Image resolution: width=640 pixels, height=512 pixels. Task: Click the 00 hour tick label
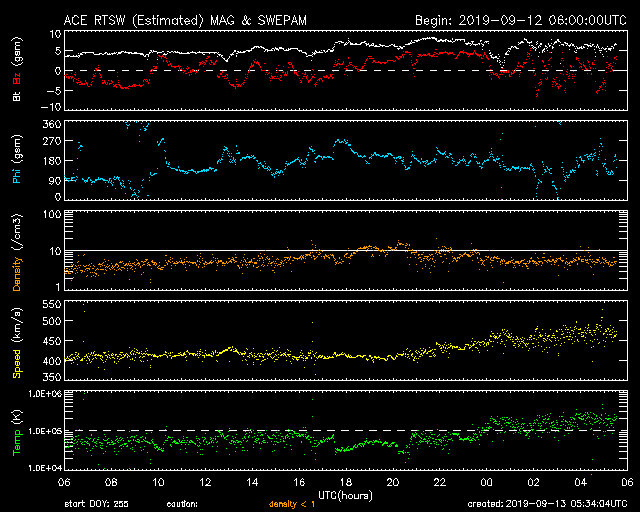point(487,482)
